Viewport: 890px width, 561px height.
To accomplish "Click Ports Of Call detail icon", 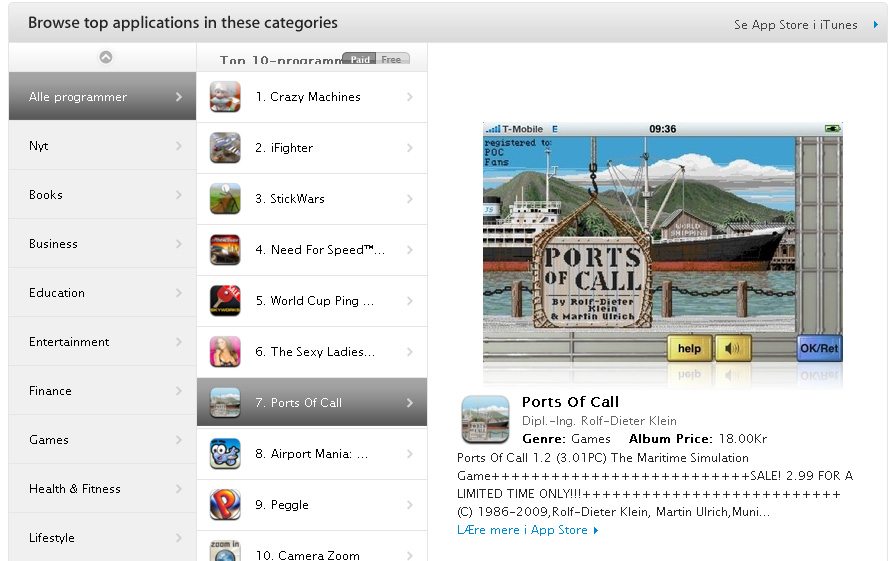I will (485, 420).
